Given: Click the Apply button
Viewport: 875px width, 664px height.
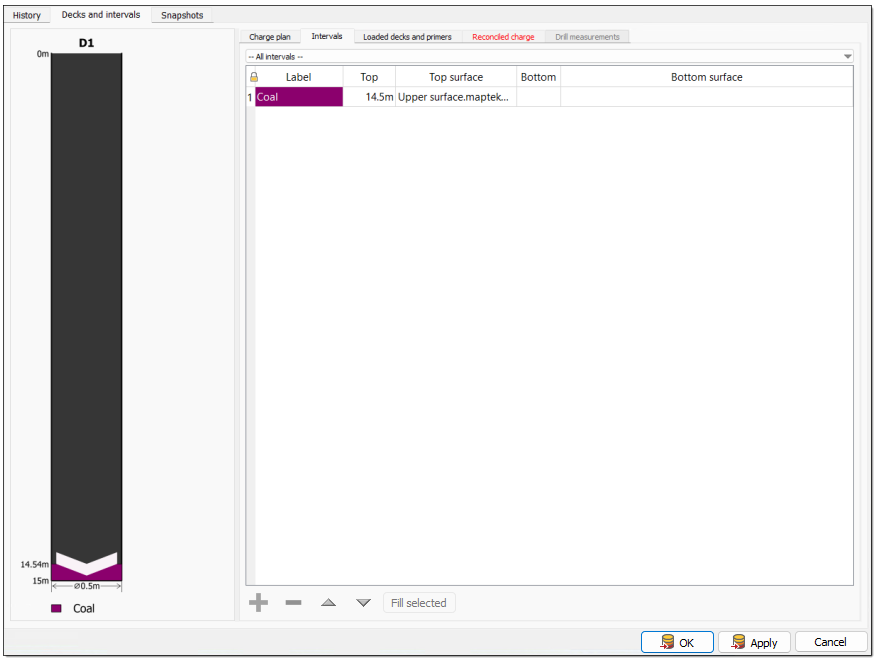Looking at the screenshot, I should pos(754,642).
